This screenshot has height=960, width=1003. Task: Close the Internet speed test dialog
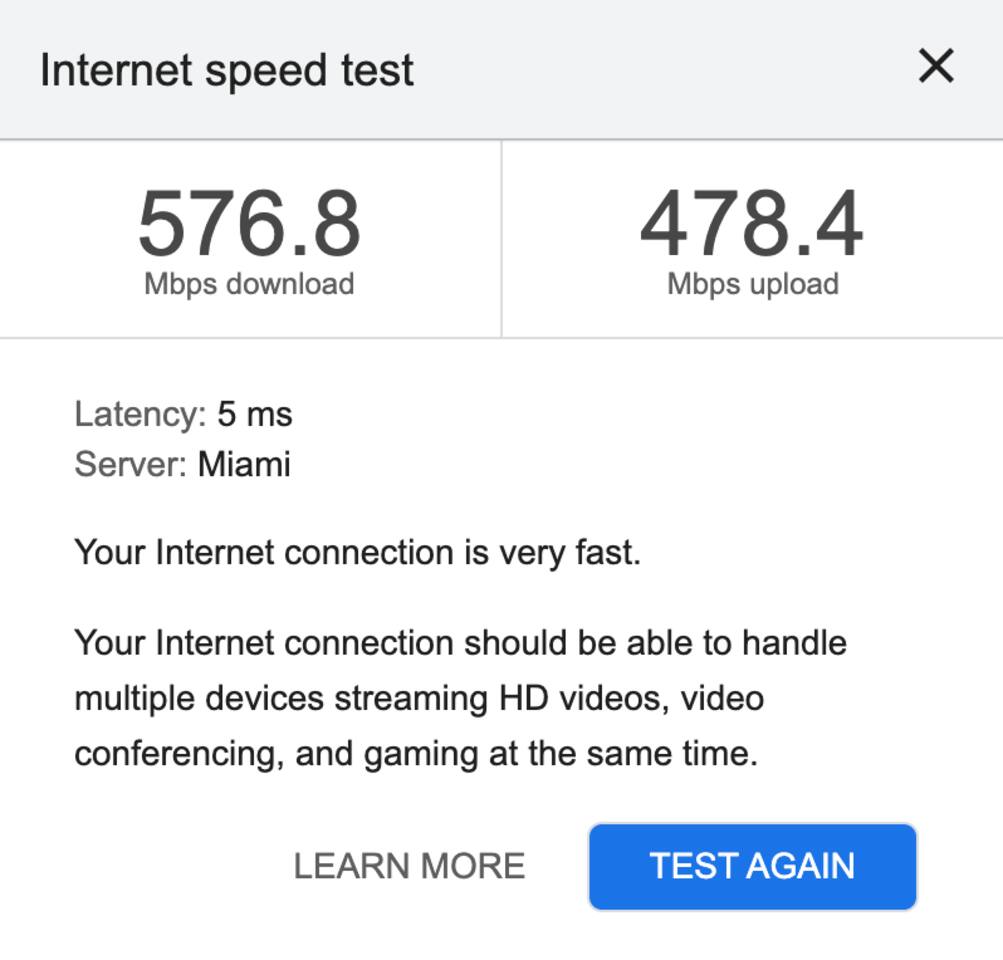coord(936,67)
